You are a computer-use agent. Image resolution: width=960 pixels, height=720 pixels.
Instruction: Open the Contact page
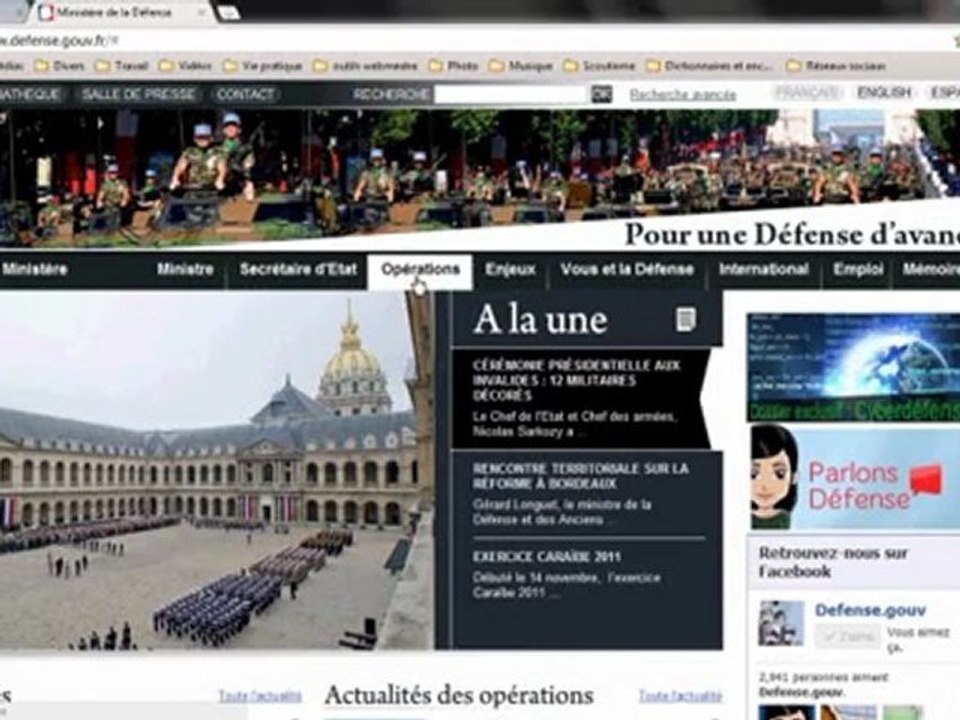pyautogui.click(x=245, y=94)
